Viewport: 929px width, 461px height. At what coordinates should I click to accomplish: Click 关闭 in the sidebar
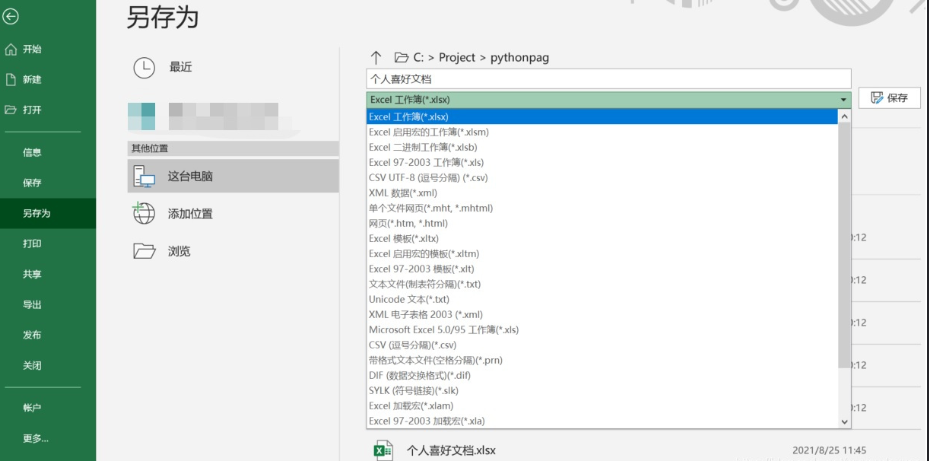pos(32,366)
